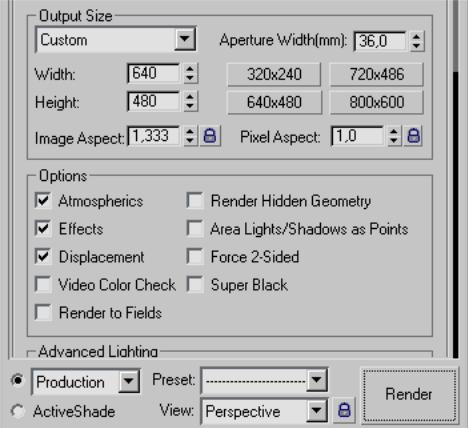The image size is (468, 428).
Task: Click the Width spinner arrows
Action: pos(190,73)
